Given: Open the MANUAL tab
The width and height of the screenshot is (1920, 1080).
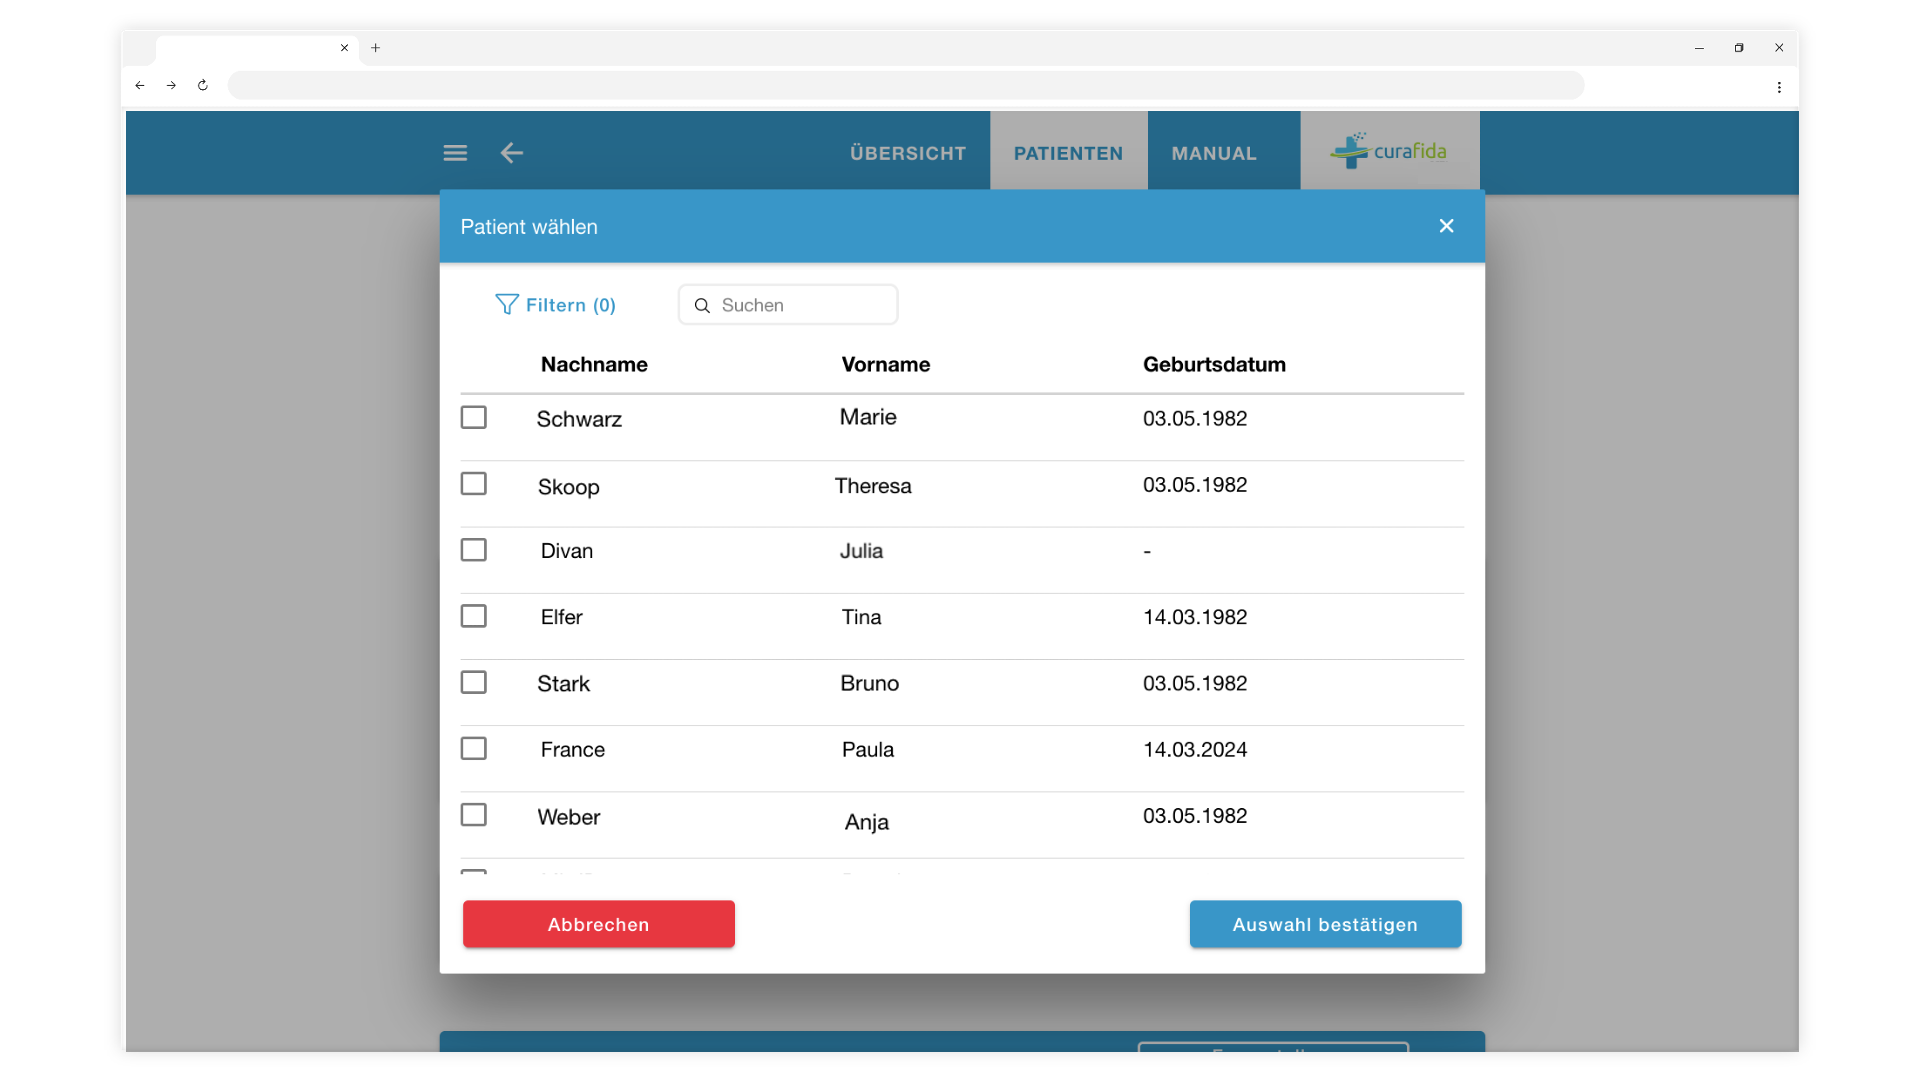Looking at the screenshot, I should click(x=1214, y=153).
